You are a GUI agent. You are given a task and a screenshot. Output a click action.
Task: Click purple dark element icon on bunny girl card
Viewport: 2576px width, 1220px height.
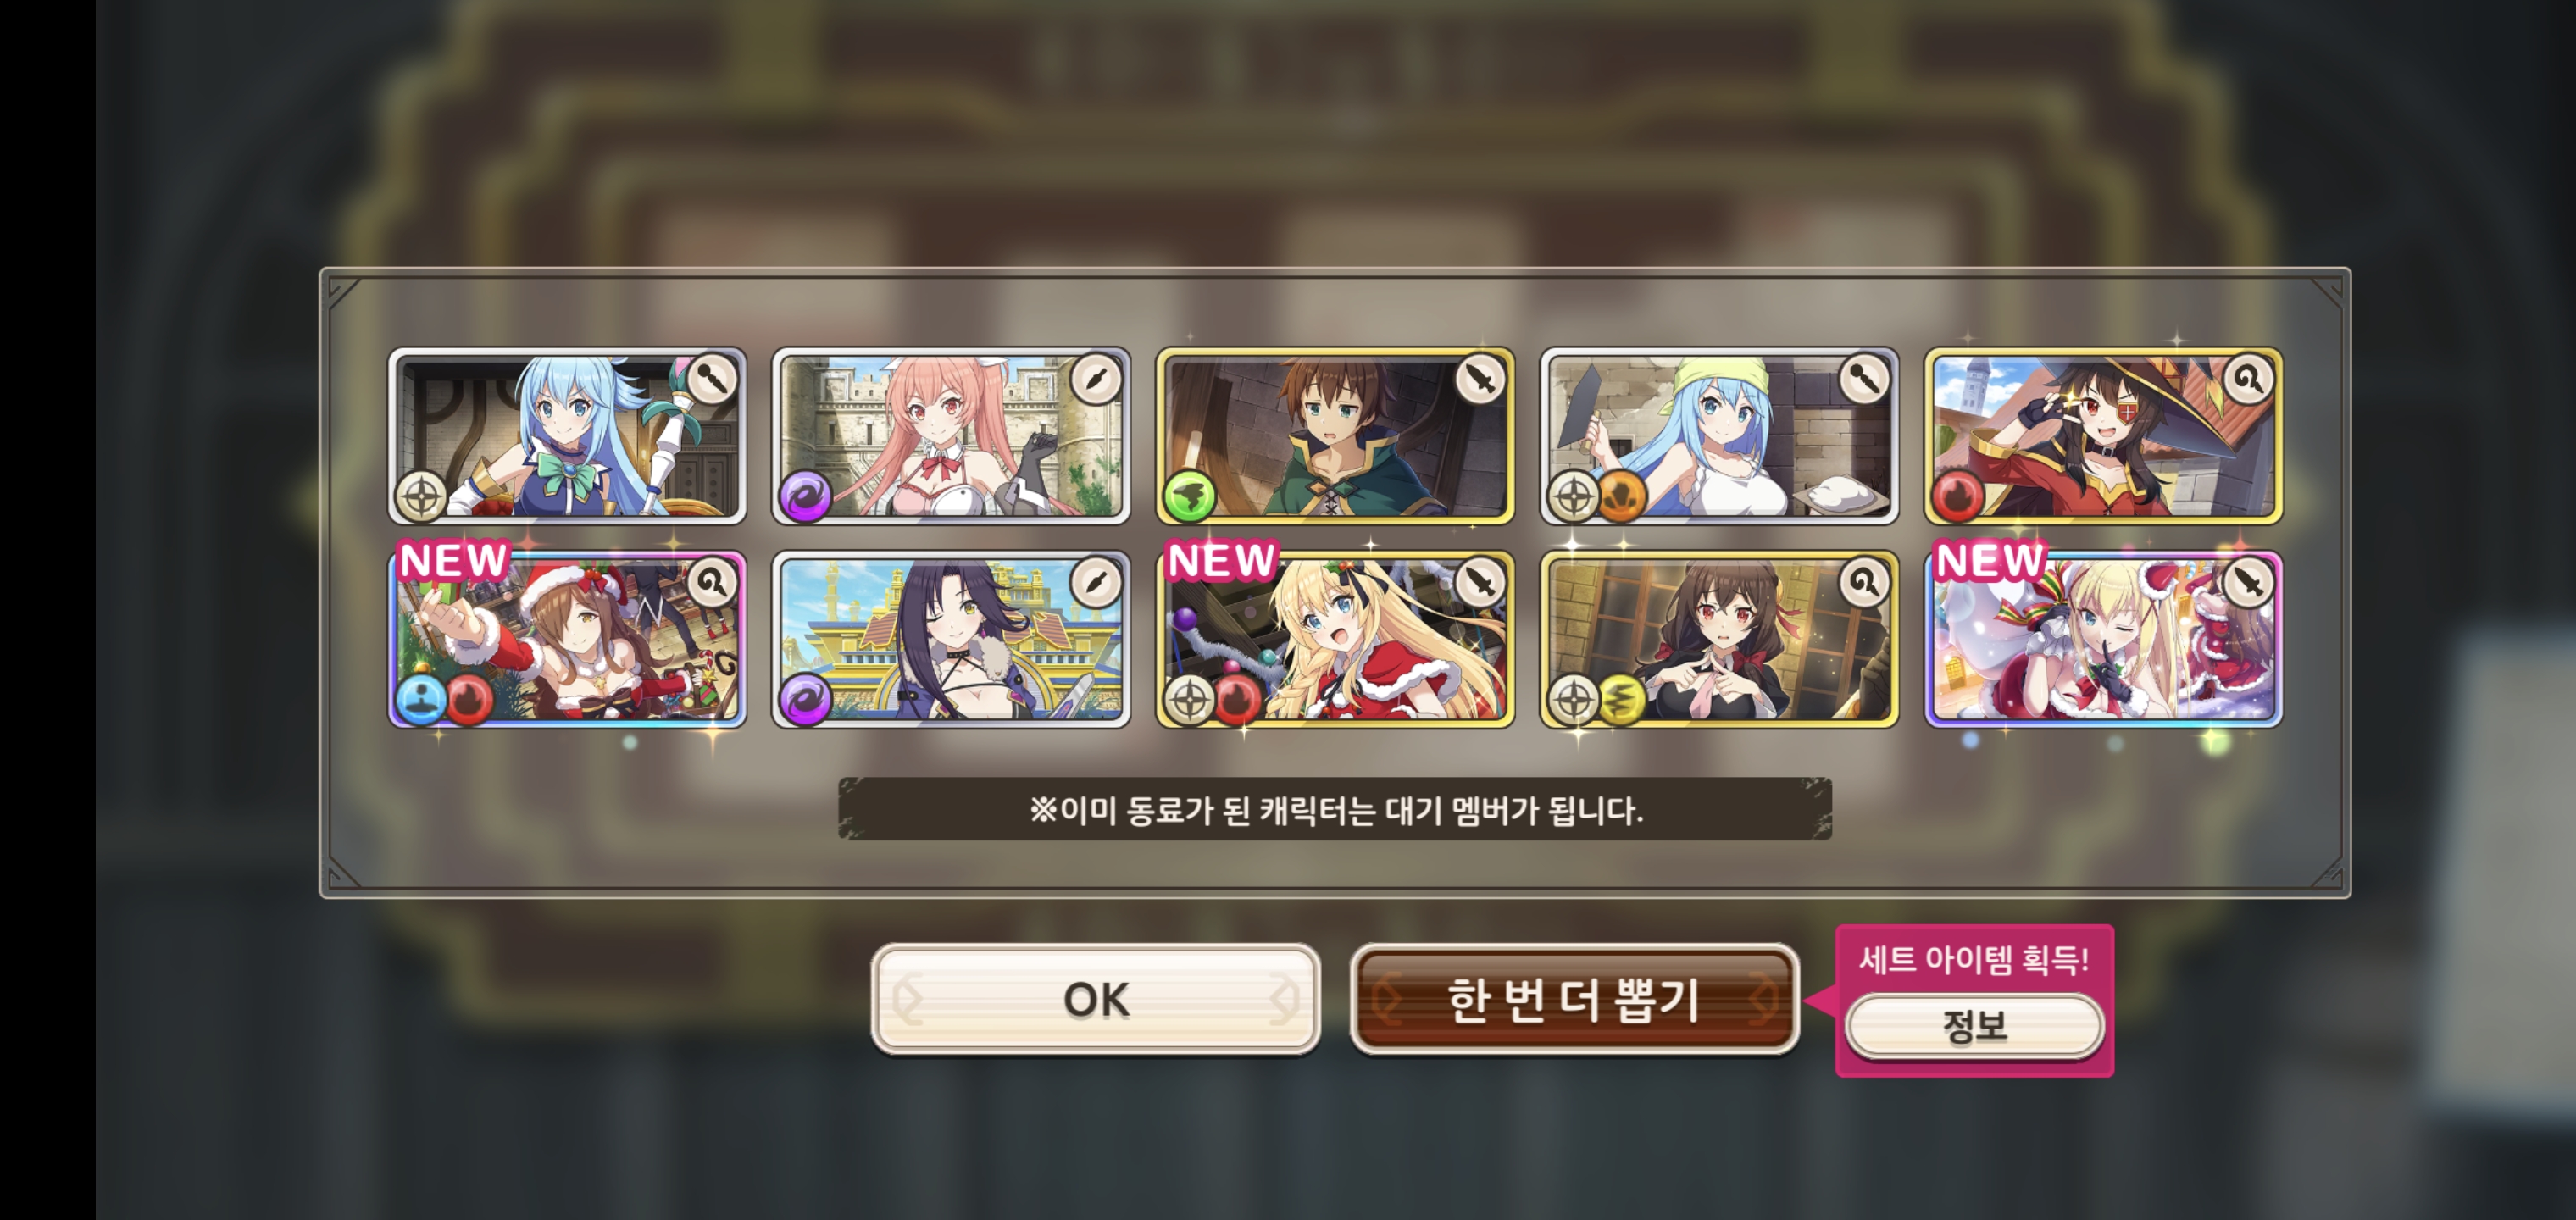805,496
